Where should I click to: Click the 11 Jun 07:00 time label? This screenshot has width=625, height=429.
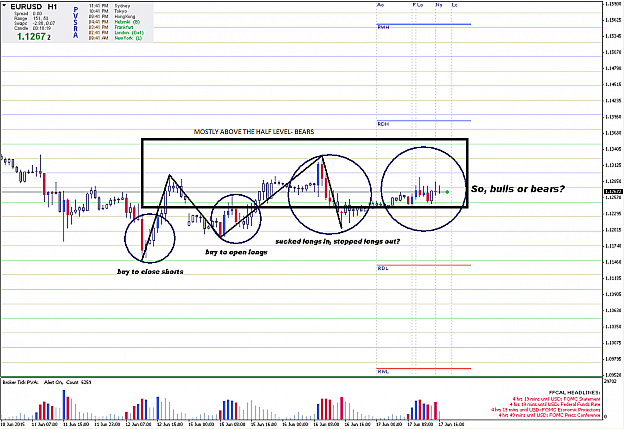(x=44, y=424)
